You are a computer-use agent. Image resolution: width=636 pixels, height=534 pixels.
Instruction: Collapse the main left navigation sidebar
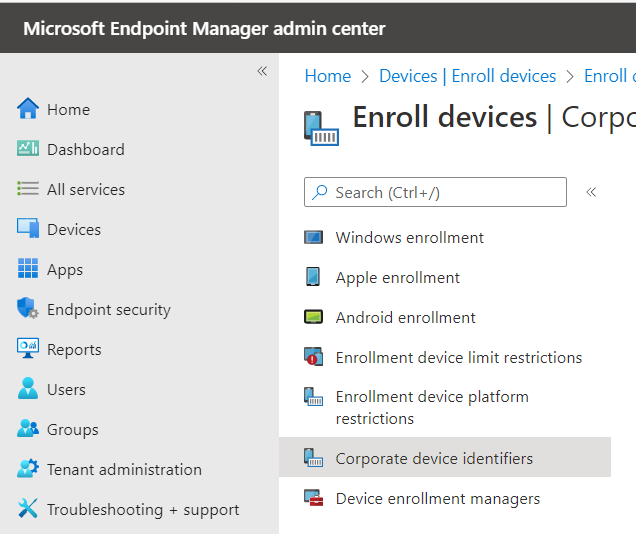pyautogui.click(x=262, y=71)
